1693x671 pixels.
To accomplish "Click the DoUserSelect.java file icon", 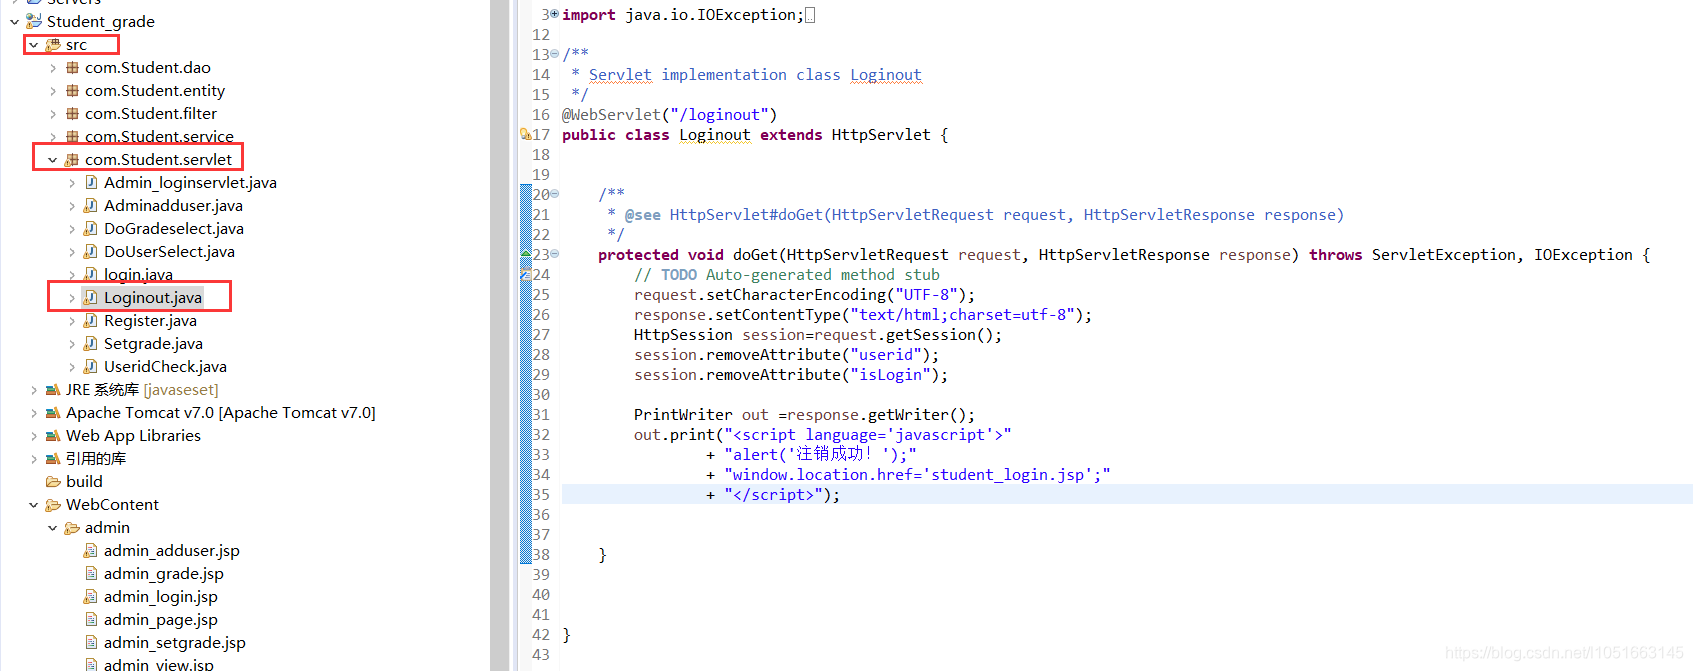I will coord(91,252).
